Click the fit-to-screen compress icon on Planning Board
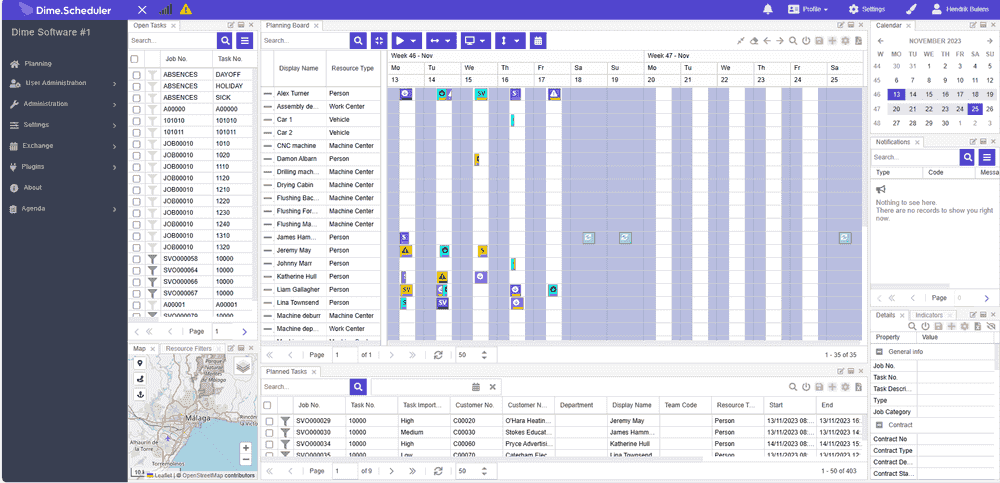 coord(379,40)
